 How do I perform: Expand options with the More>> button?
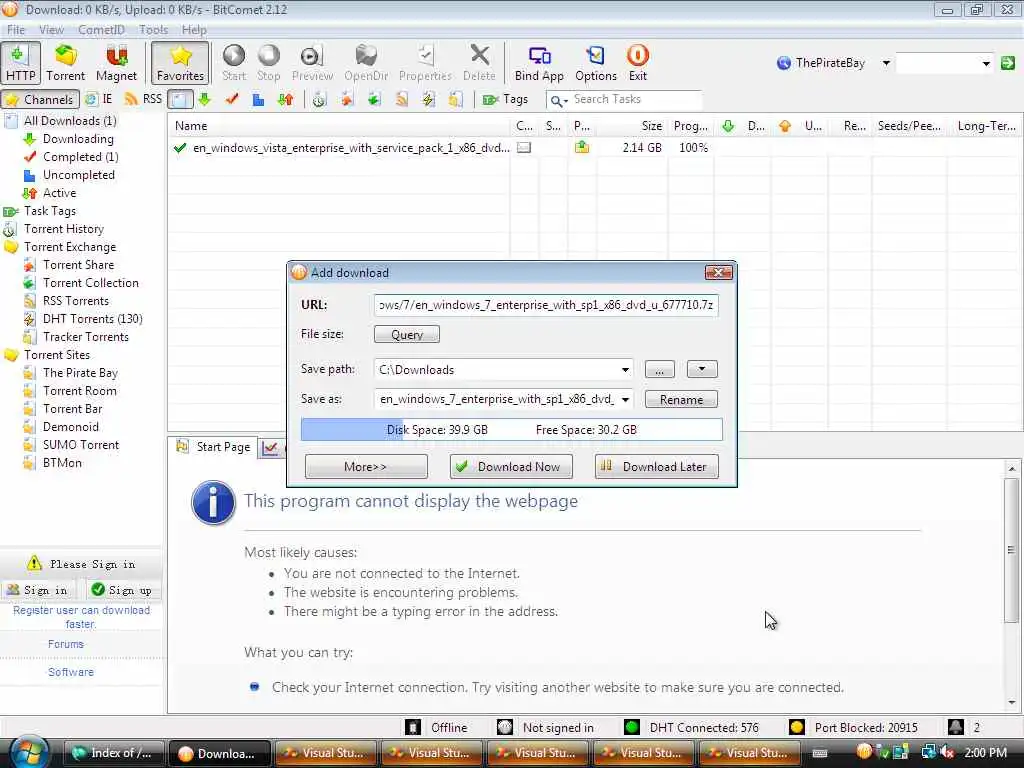pos(366,466)
